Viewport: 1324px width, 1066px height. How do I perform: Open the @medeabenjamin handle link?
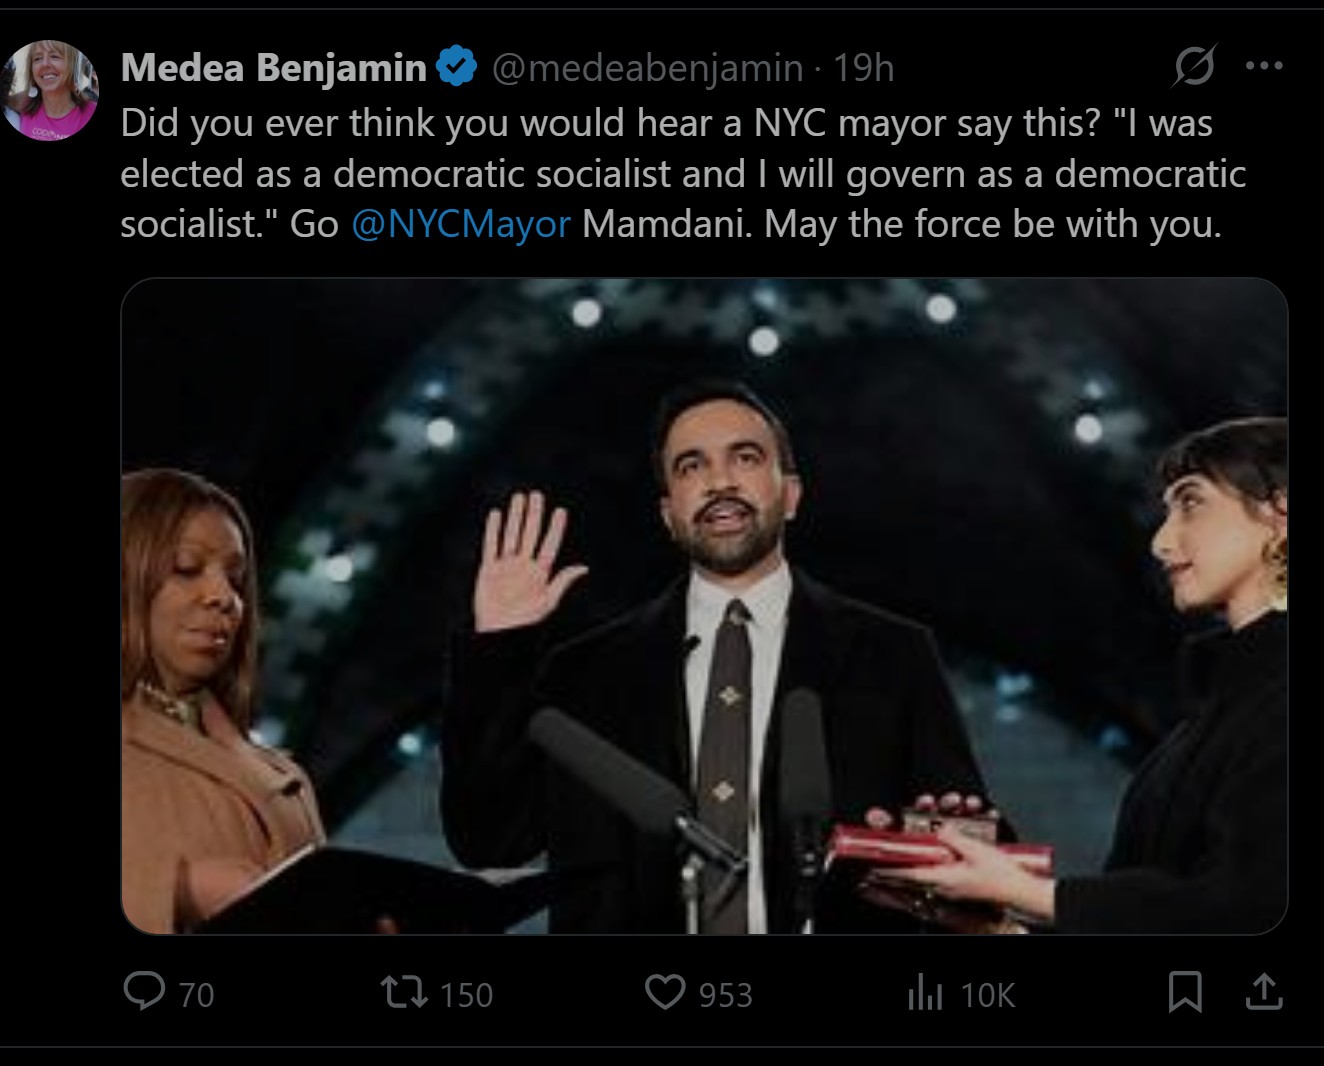click(648, 68)
